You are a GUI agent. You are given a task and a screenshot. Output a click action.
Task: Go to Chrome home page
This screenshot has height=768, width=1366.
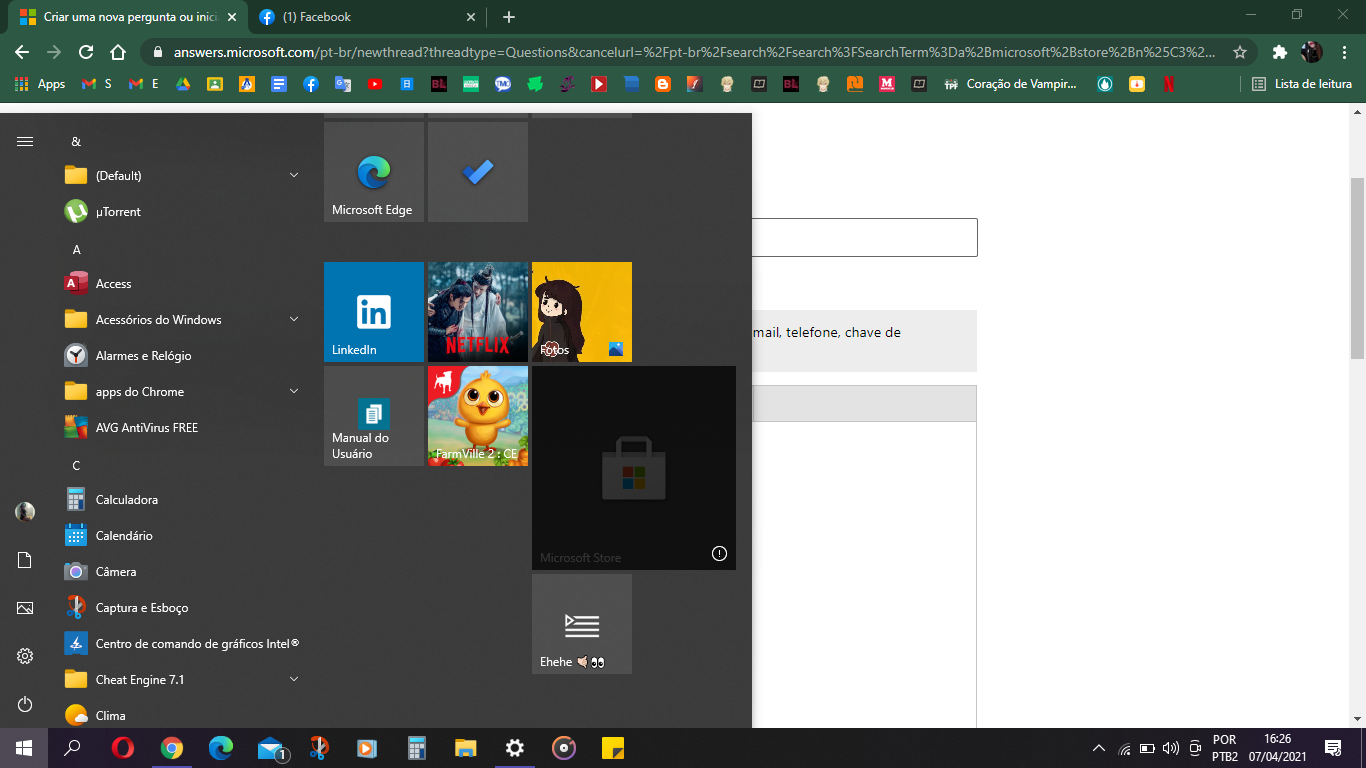(118, 52)
